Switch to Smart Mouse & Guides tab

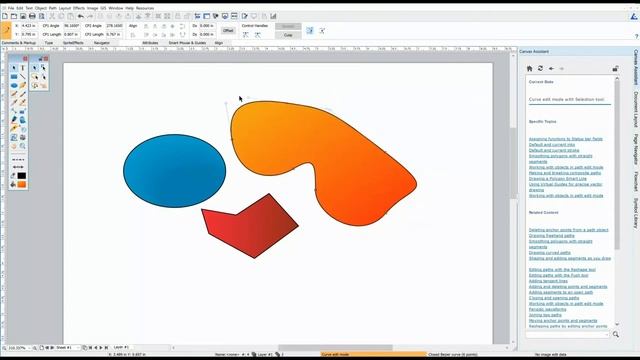point(187,43)
